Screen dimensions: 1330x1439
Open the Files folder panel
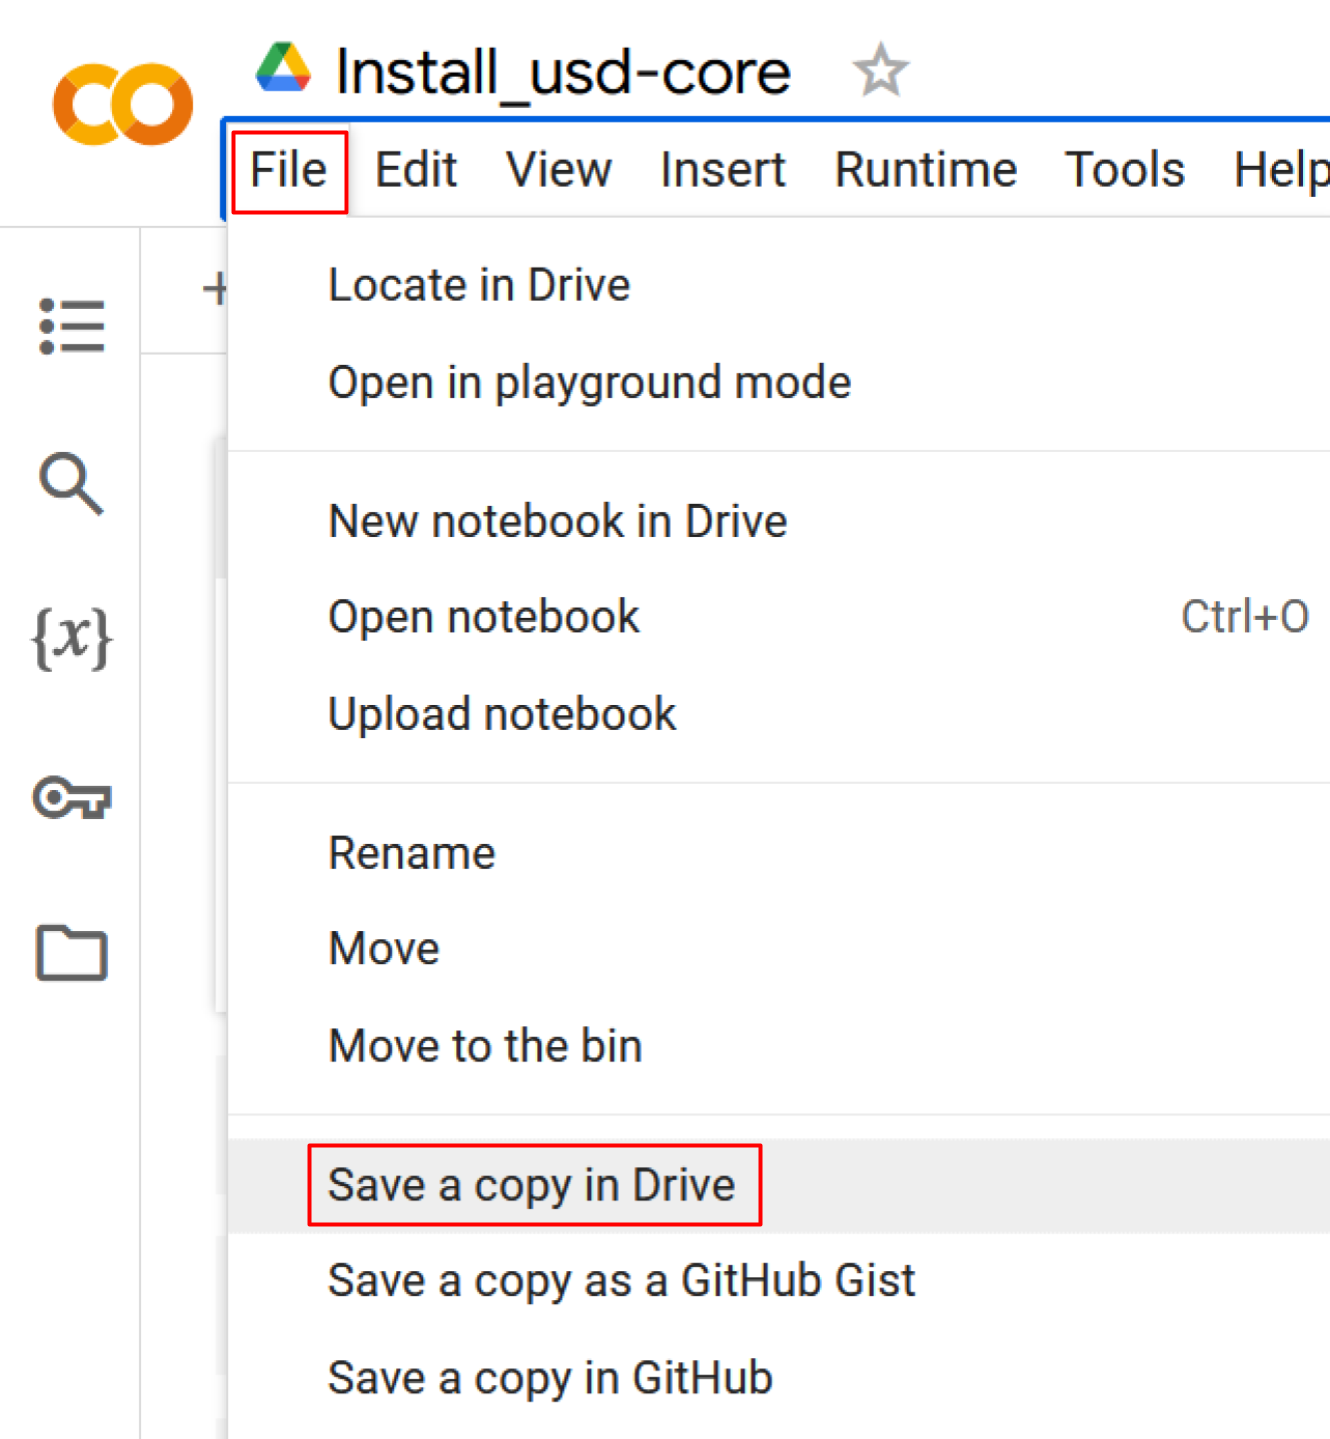72,953
